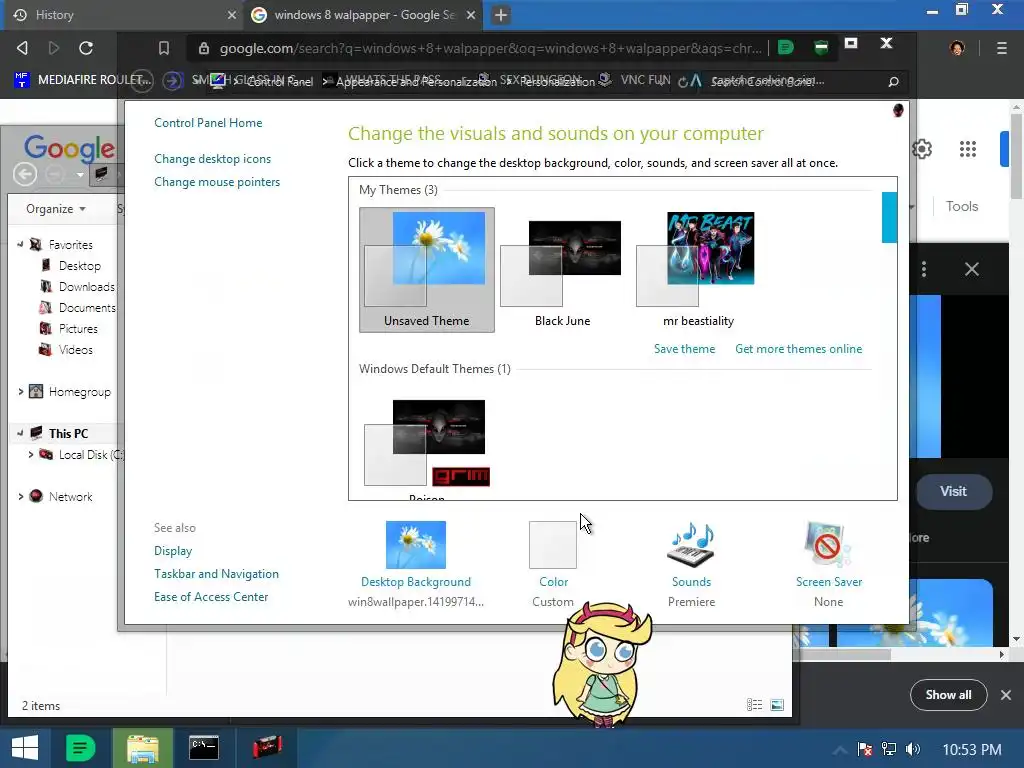1024x768 pixels.
Task: Open a new browser tab
Action: (501, 14)
